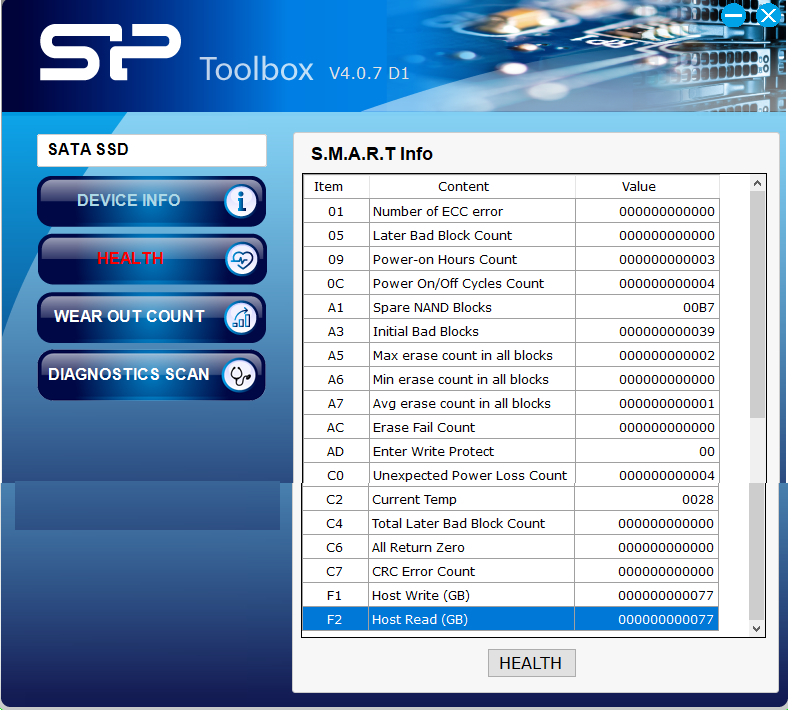The height and width of the screenshot is (712, 794).
Task: Click the value 00B7 for Spare NAND Blocks
Action: coord(698,307)
